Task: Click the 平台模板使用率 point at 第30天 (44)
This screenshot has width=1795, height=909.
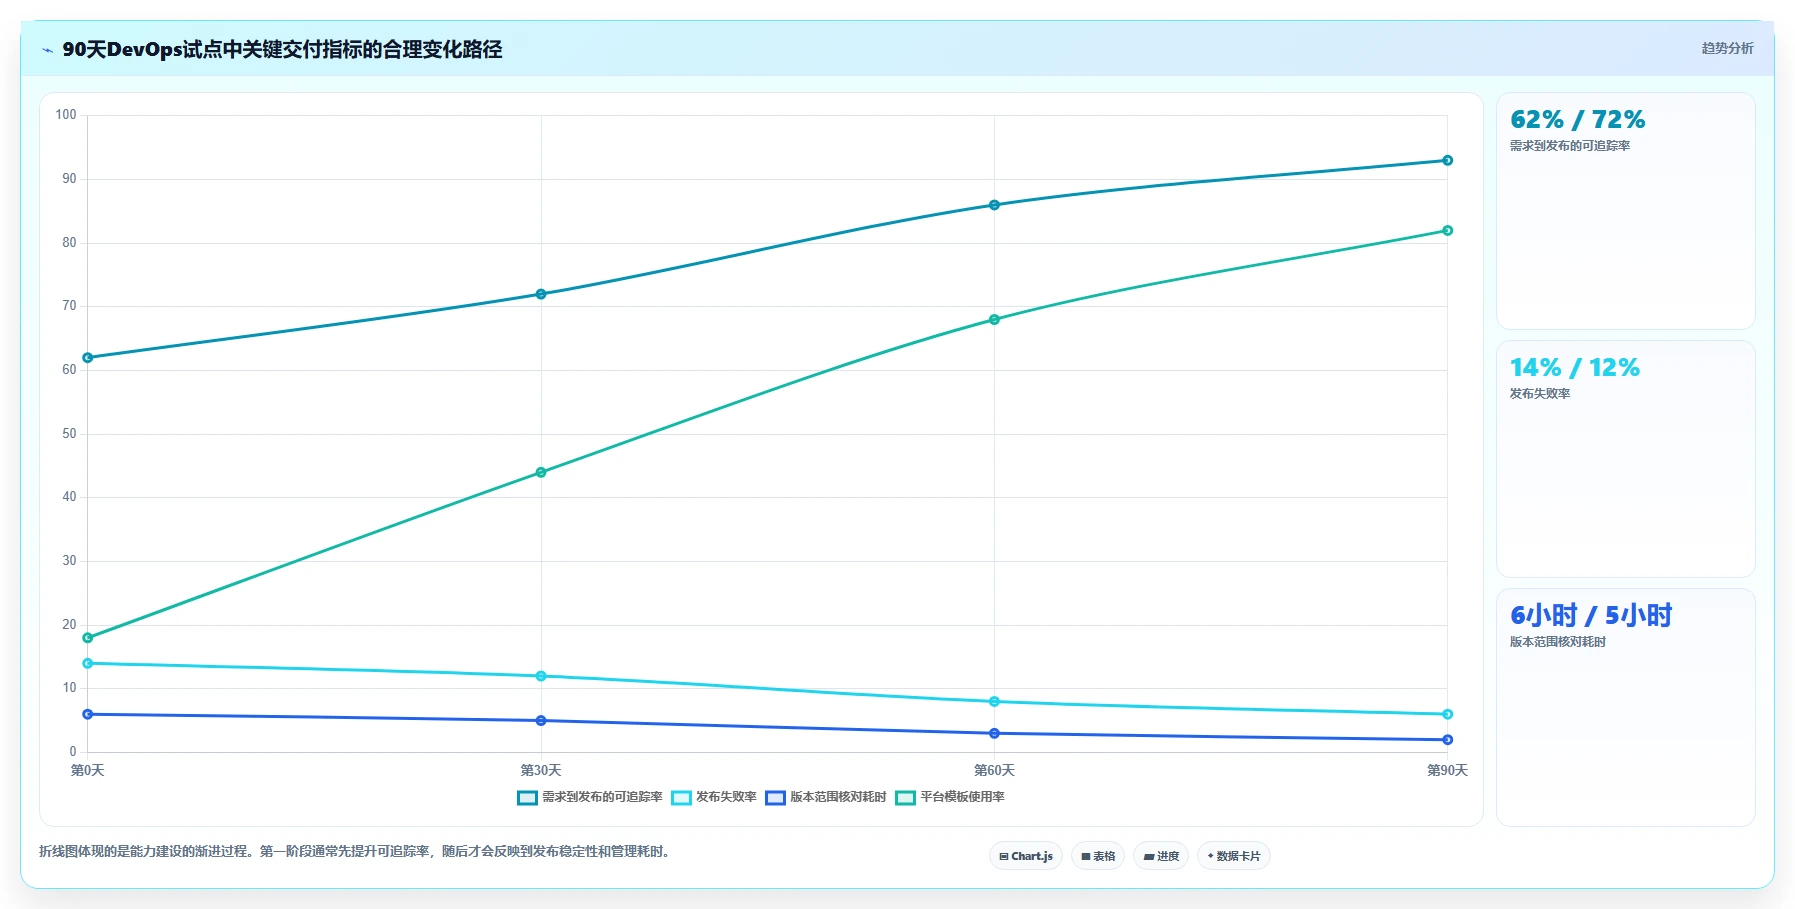Action: [541, 472]
